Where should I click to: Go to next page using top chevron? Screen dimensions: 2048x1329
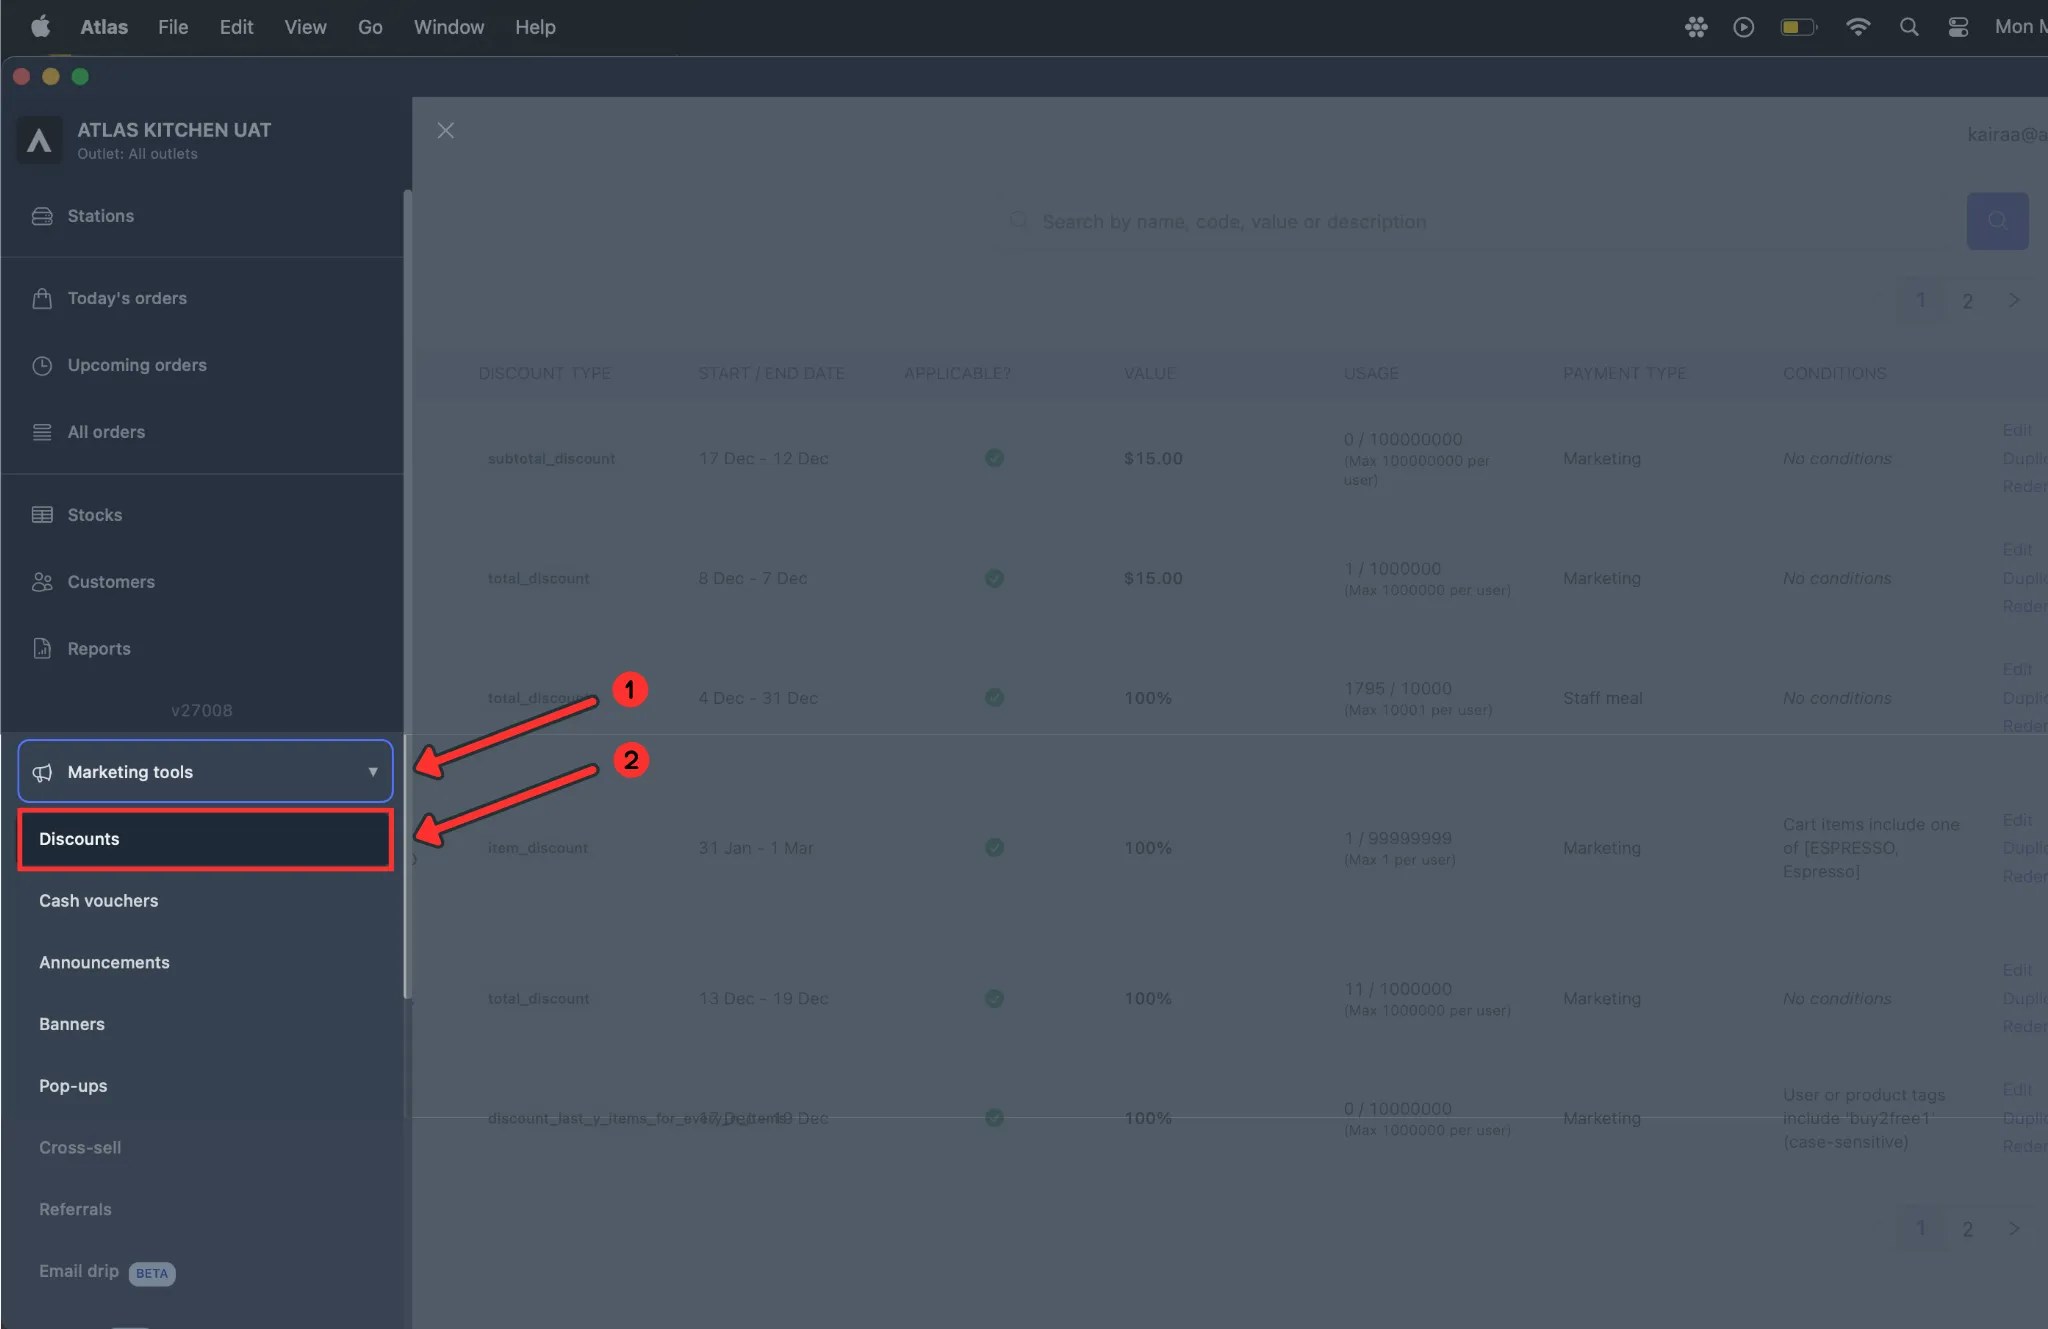tap(2014, 300)
